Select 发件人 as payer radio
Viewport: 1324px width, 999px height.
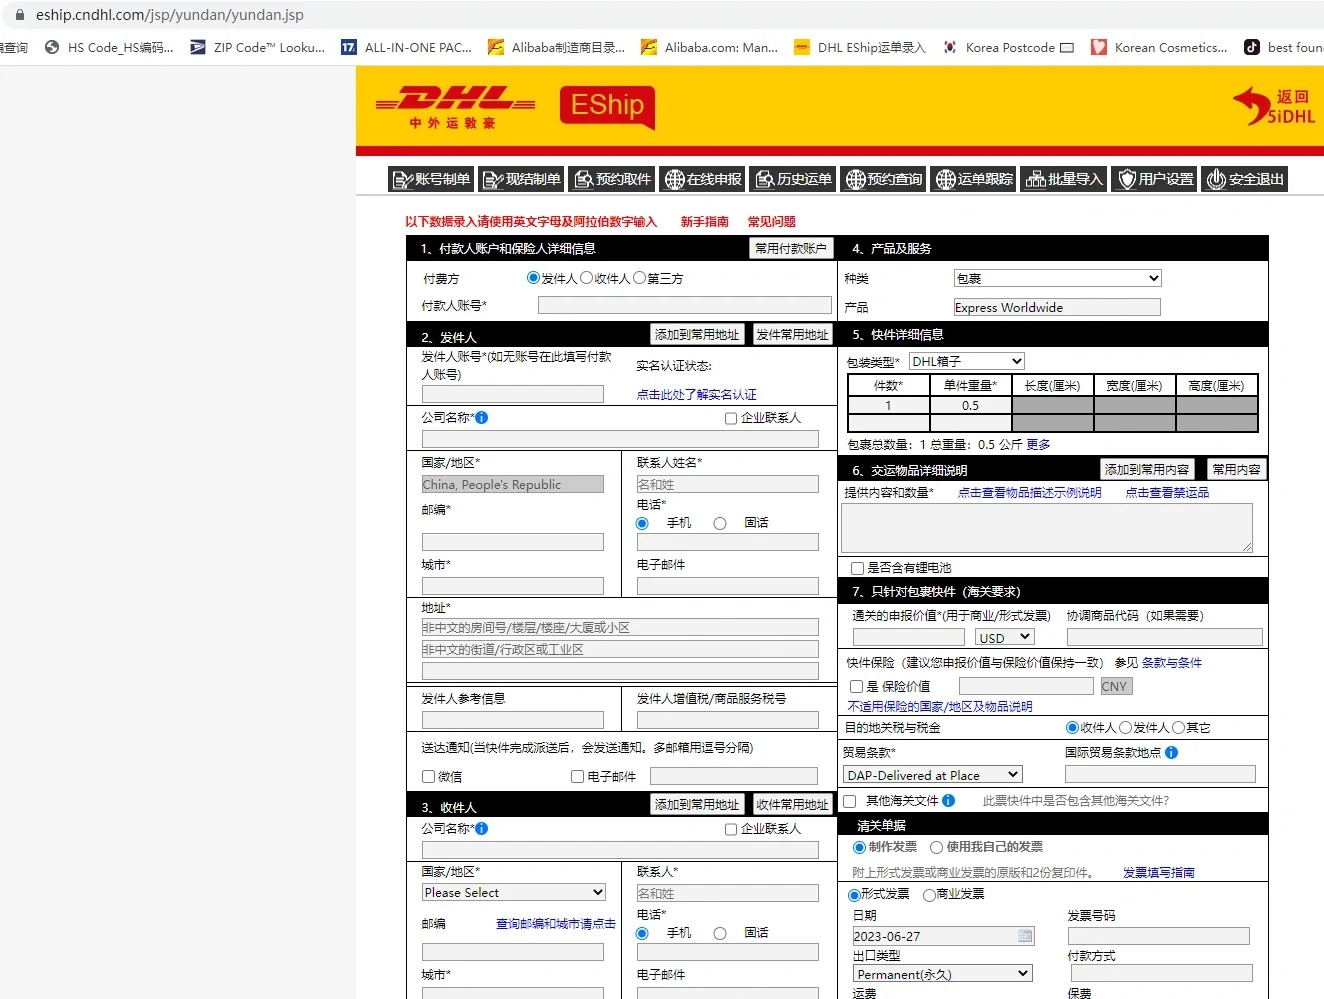coord(533,277)
